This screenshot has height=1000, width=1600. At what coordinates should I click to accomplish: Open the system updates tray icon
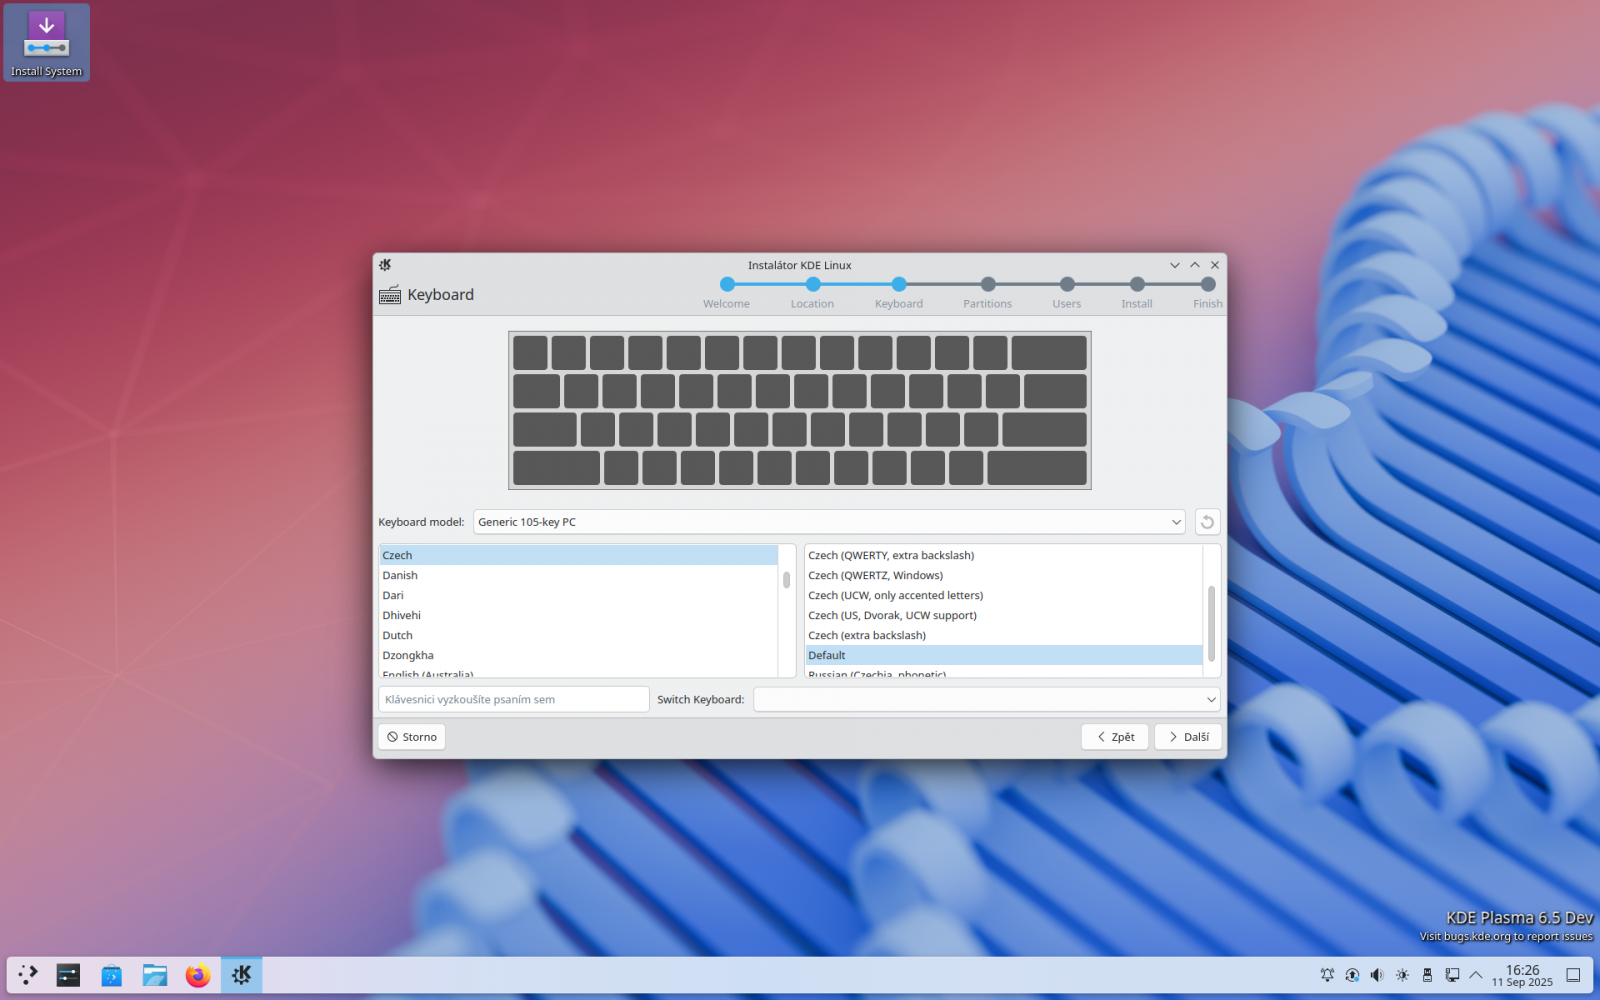pyautogui.click(x=1352, y=975)
